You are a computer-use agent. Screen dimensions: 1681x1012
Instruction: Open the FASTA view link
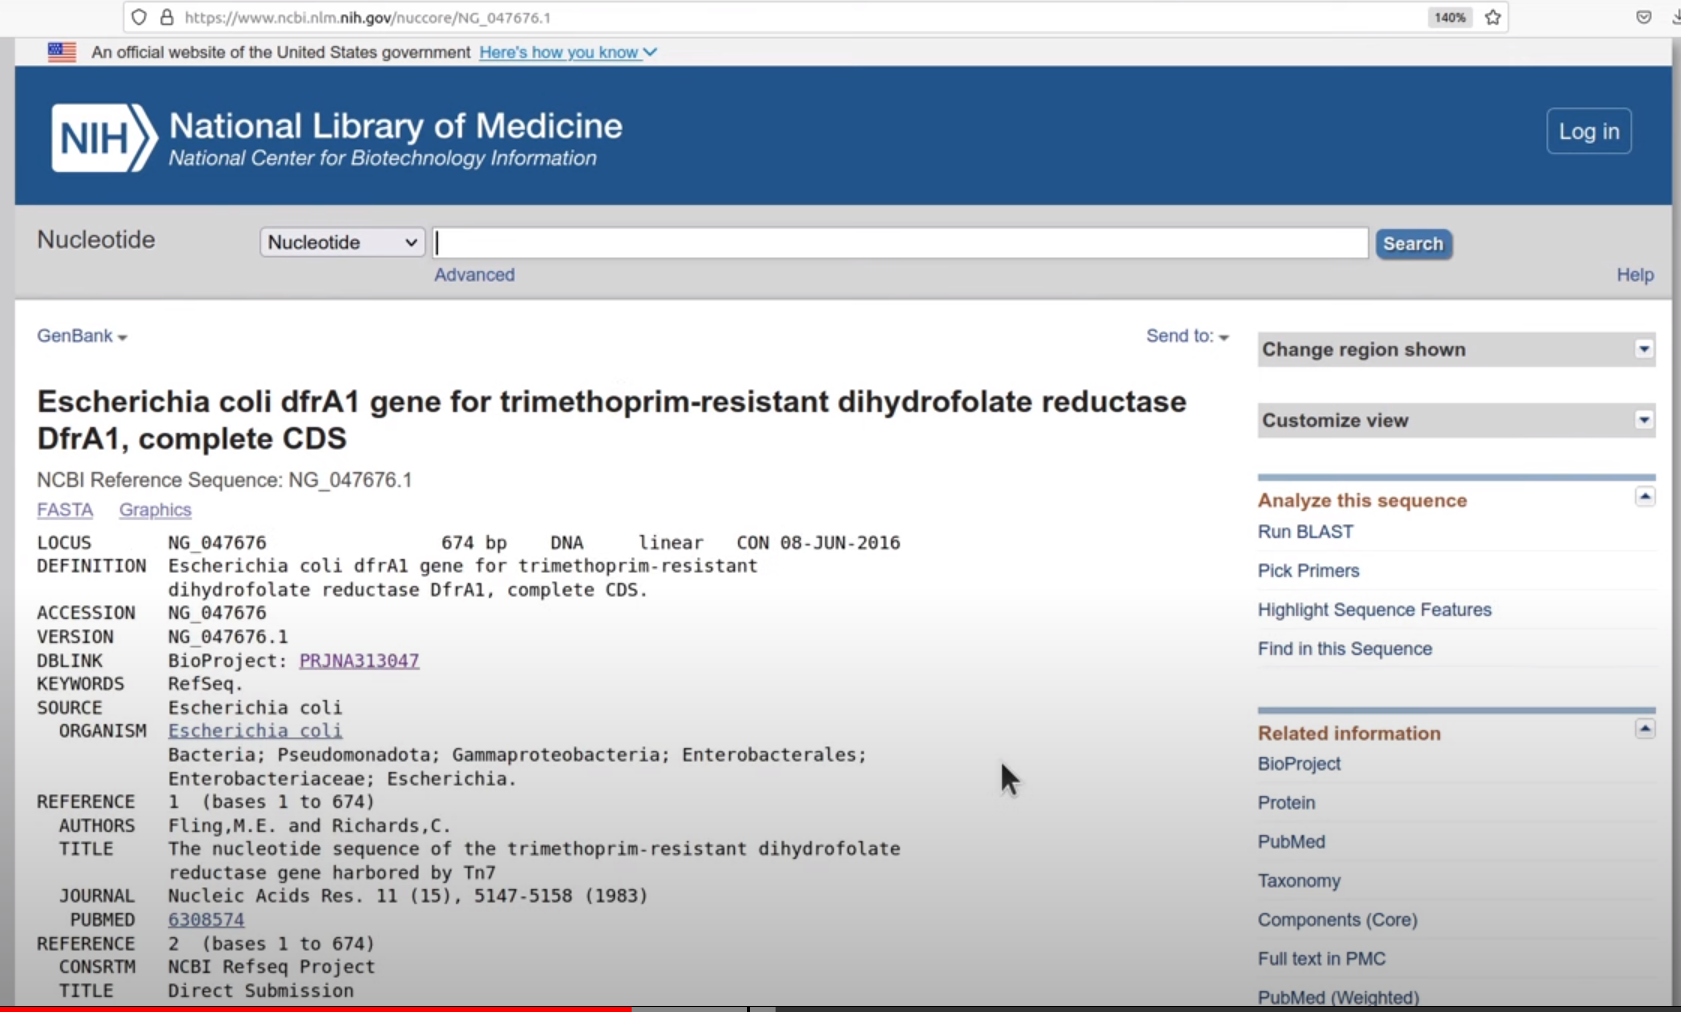65,510
